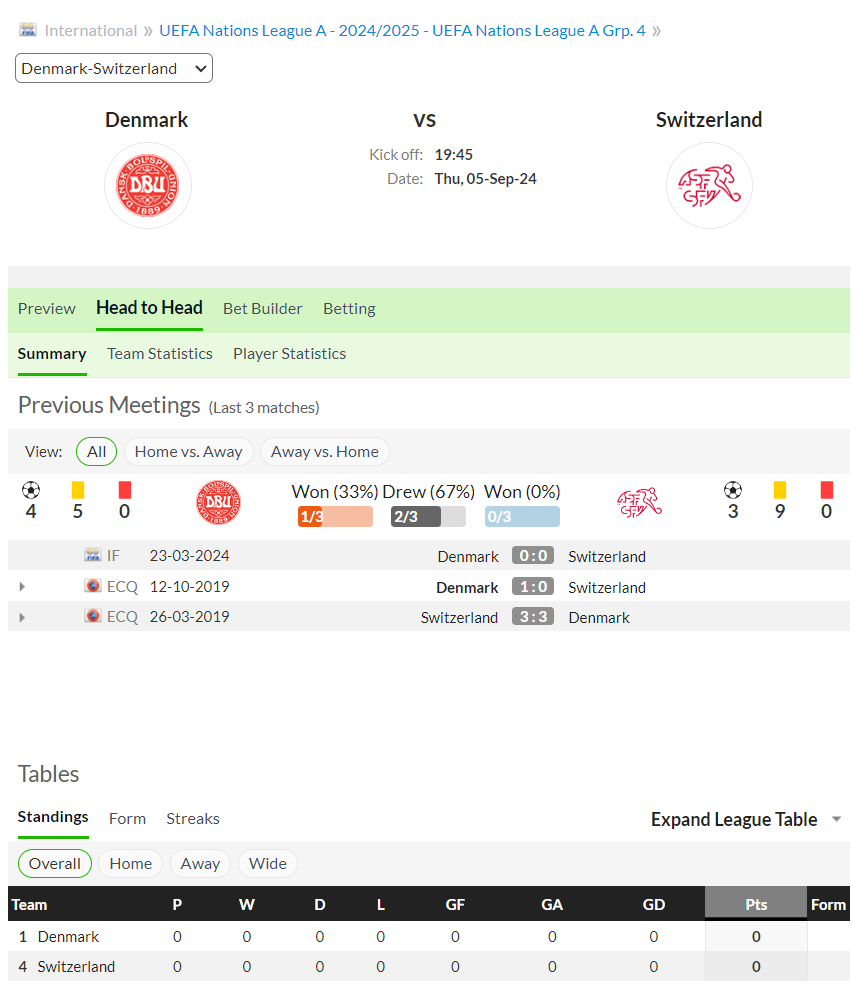Viewport: 852px width, 997px height.
Task: Click the 3:3 score badge
Action: (533, 617)
